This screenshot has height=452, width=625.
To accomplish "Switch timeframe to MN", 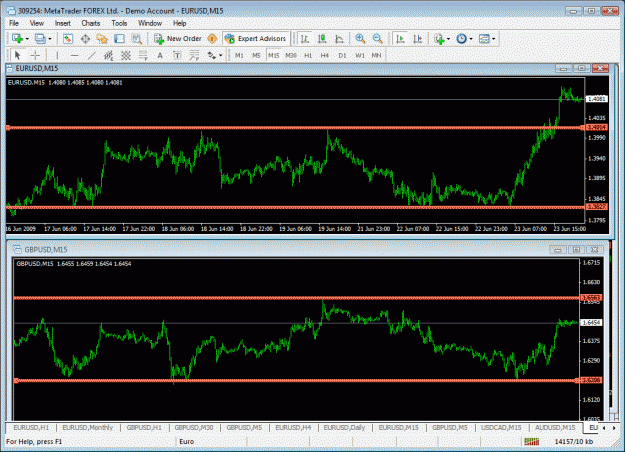I will [x=376, y=55].
